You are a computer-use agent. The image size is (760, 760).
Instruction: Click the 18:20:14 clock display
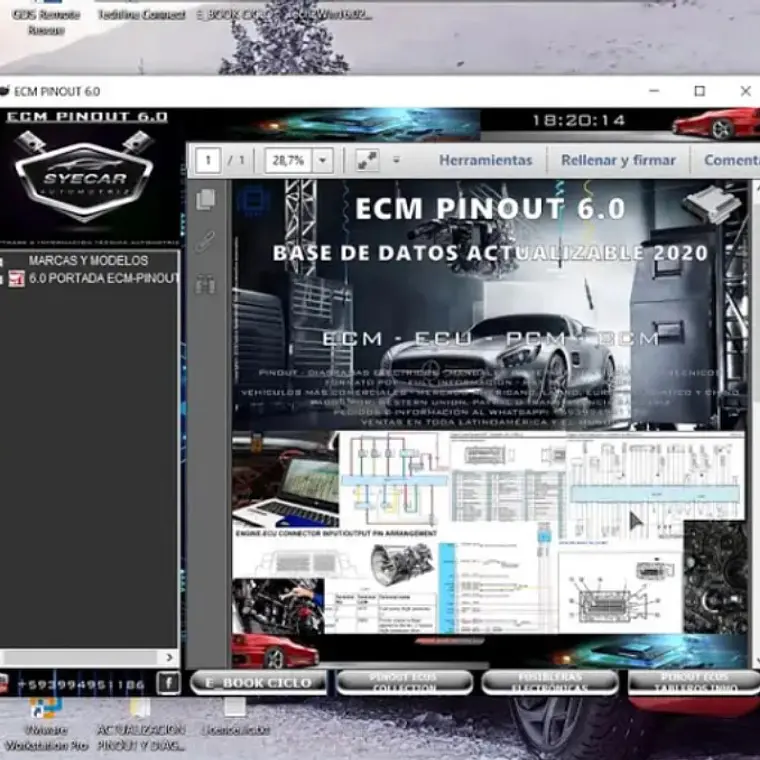[x=579, y=120]
